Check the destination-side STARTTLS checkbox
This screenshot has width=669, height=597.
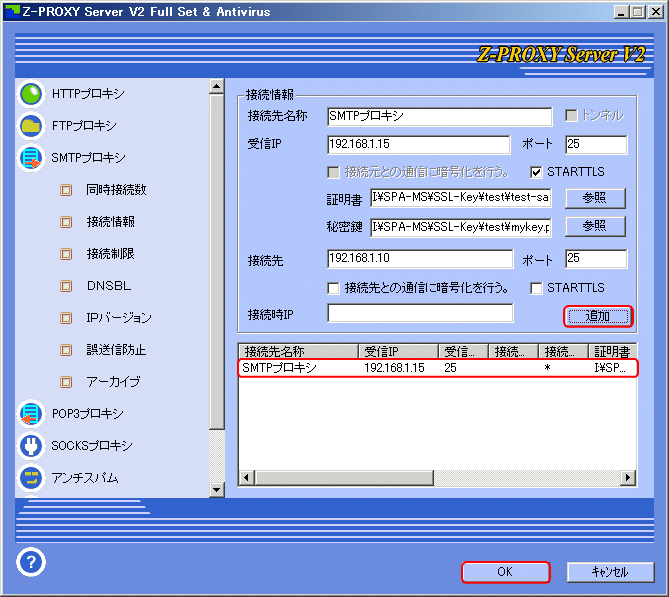point(536,288)
